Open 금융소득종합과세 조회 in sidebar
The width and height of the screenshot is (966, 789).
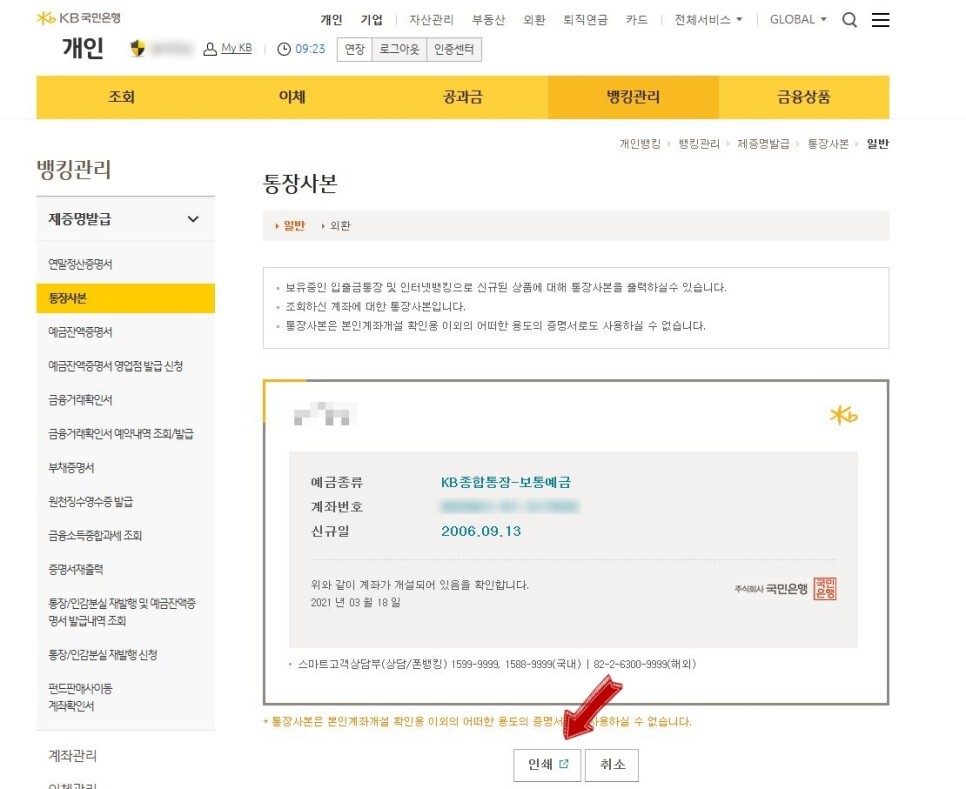click(95, 535)
